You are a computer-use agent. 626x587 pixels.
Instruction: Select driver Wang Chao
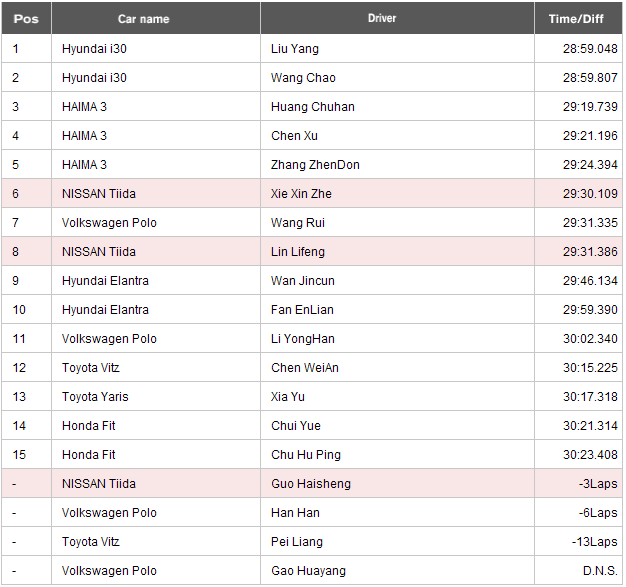303,78
